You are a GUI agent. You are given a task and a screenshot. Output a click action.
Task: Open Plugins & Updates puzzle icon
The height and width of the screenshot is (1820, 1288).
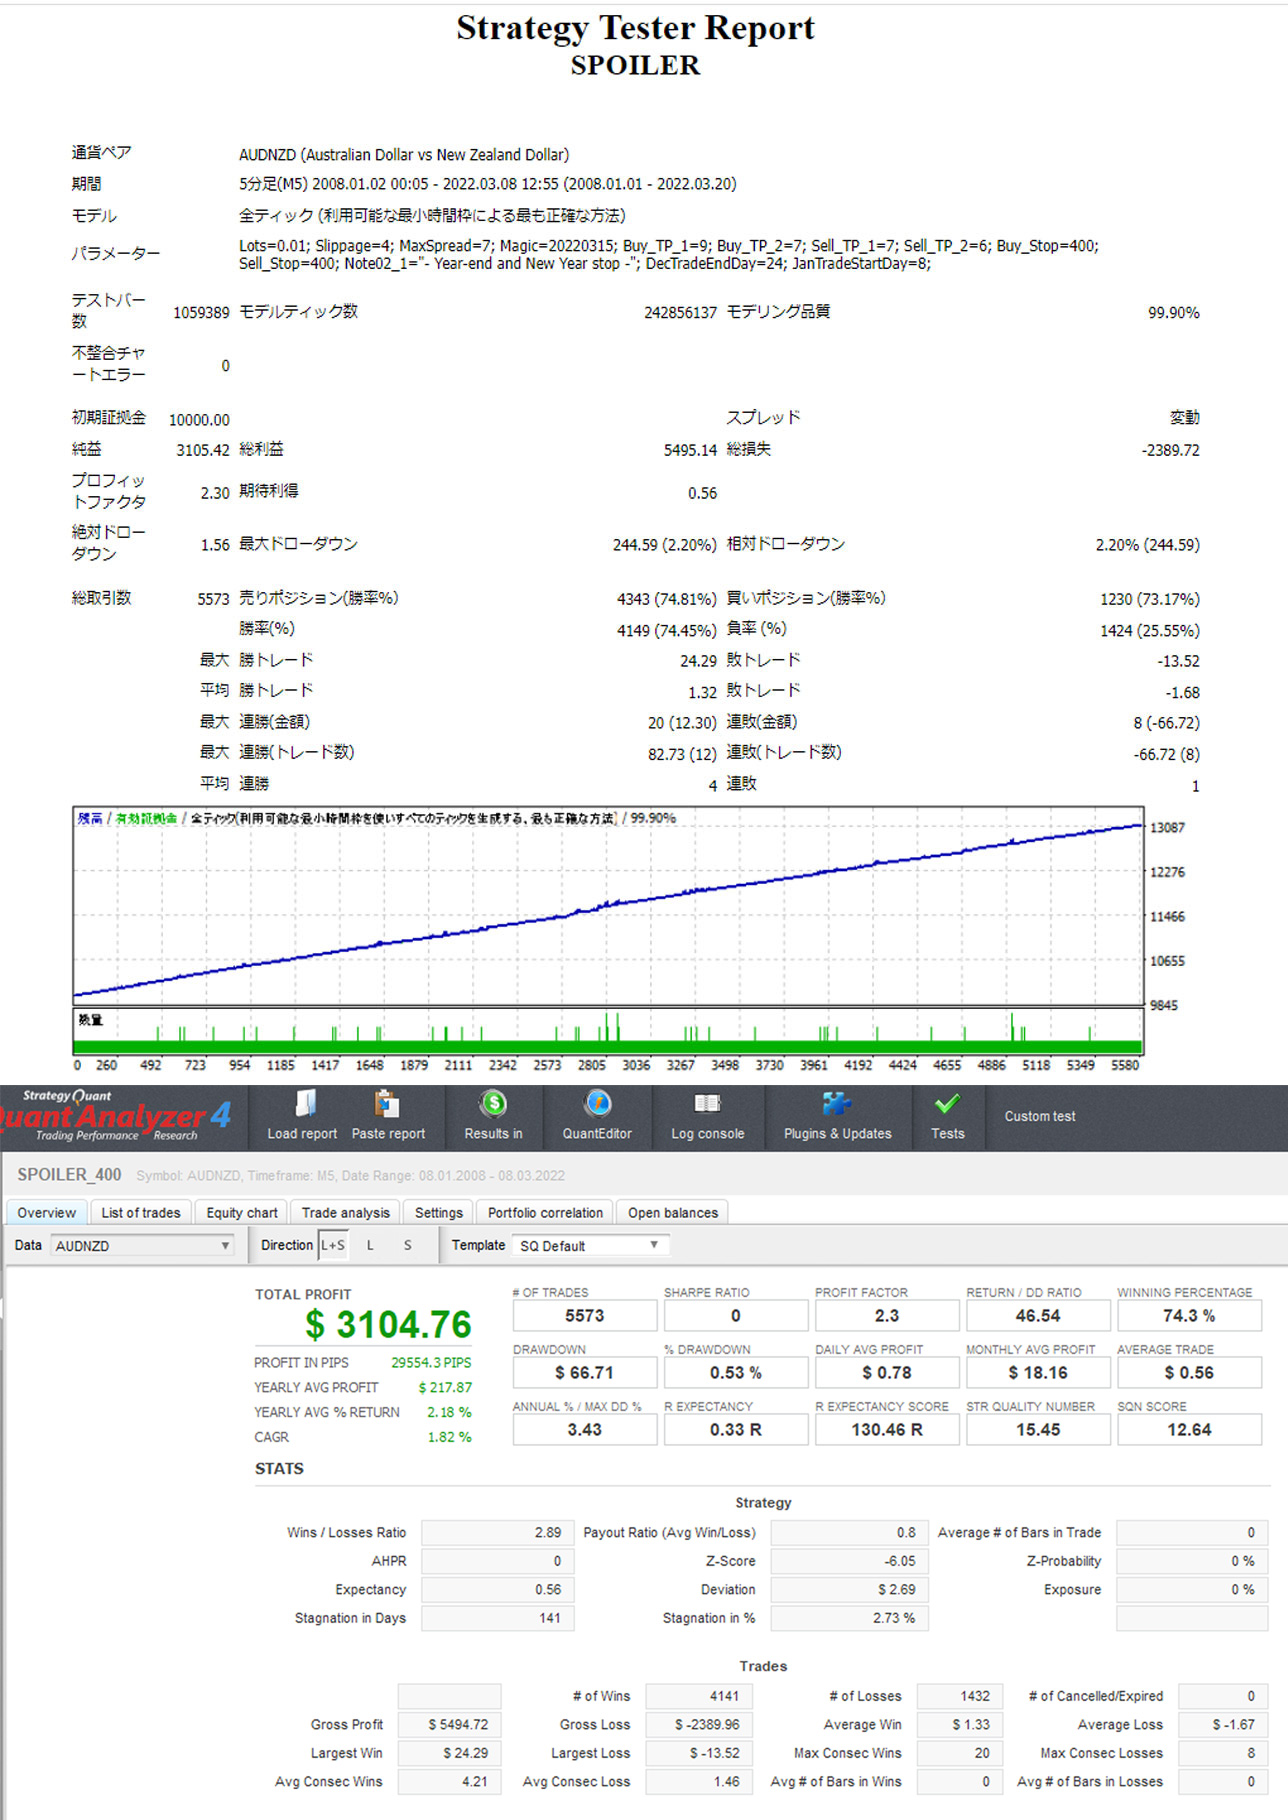pos(837,1104)
